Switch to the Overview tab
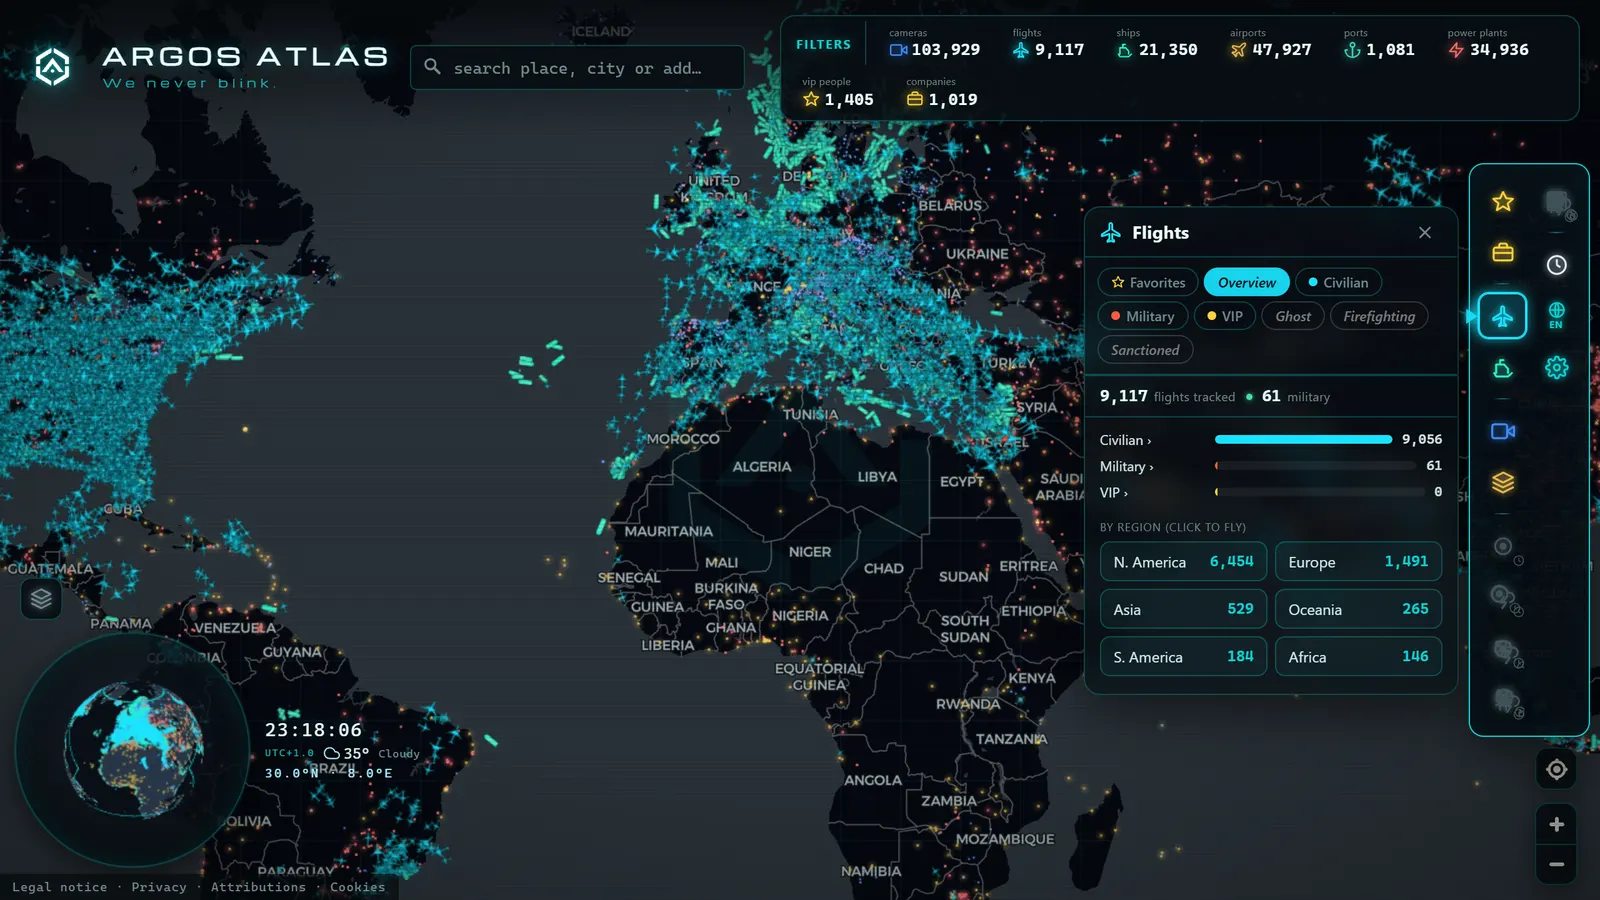Screen dimensions: 1600x900 1247,283
